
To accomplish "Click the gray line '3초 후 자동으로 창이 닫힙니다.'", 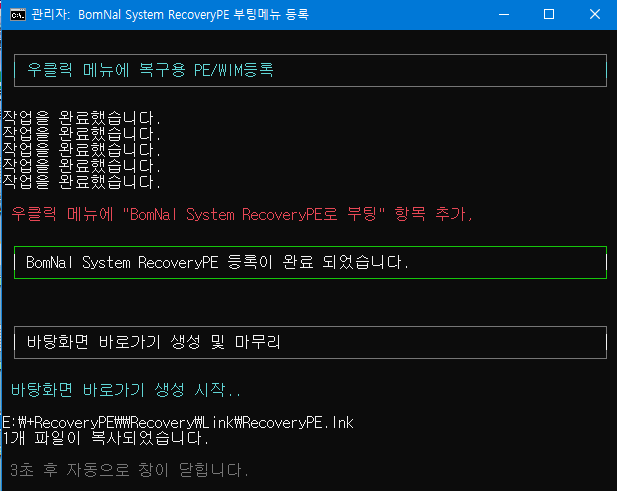I will click(x=129, y=470).
